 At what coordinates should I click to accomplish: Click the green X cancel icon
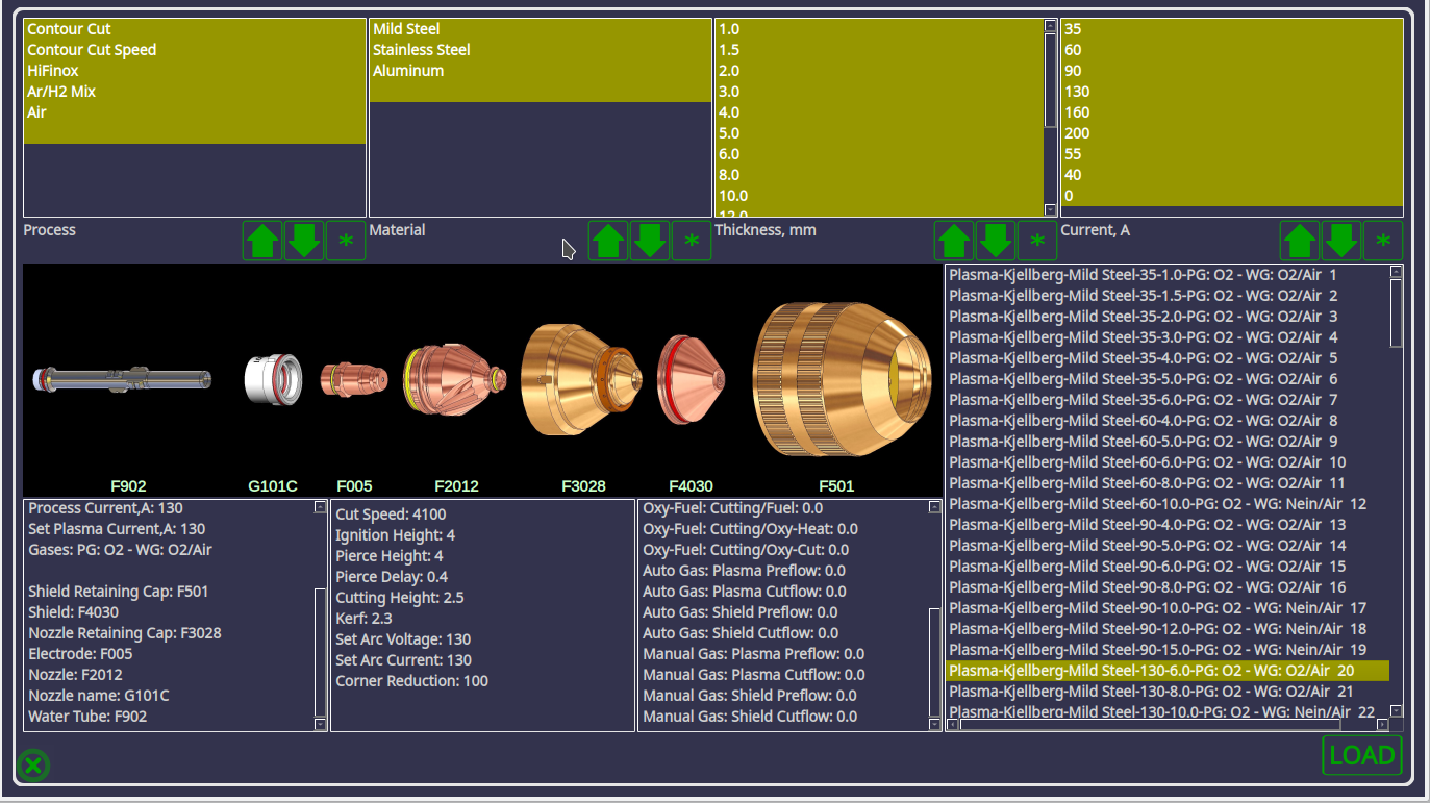pos(33,766)
